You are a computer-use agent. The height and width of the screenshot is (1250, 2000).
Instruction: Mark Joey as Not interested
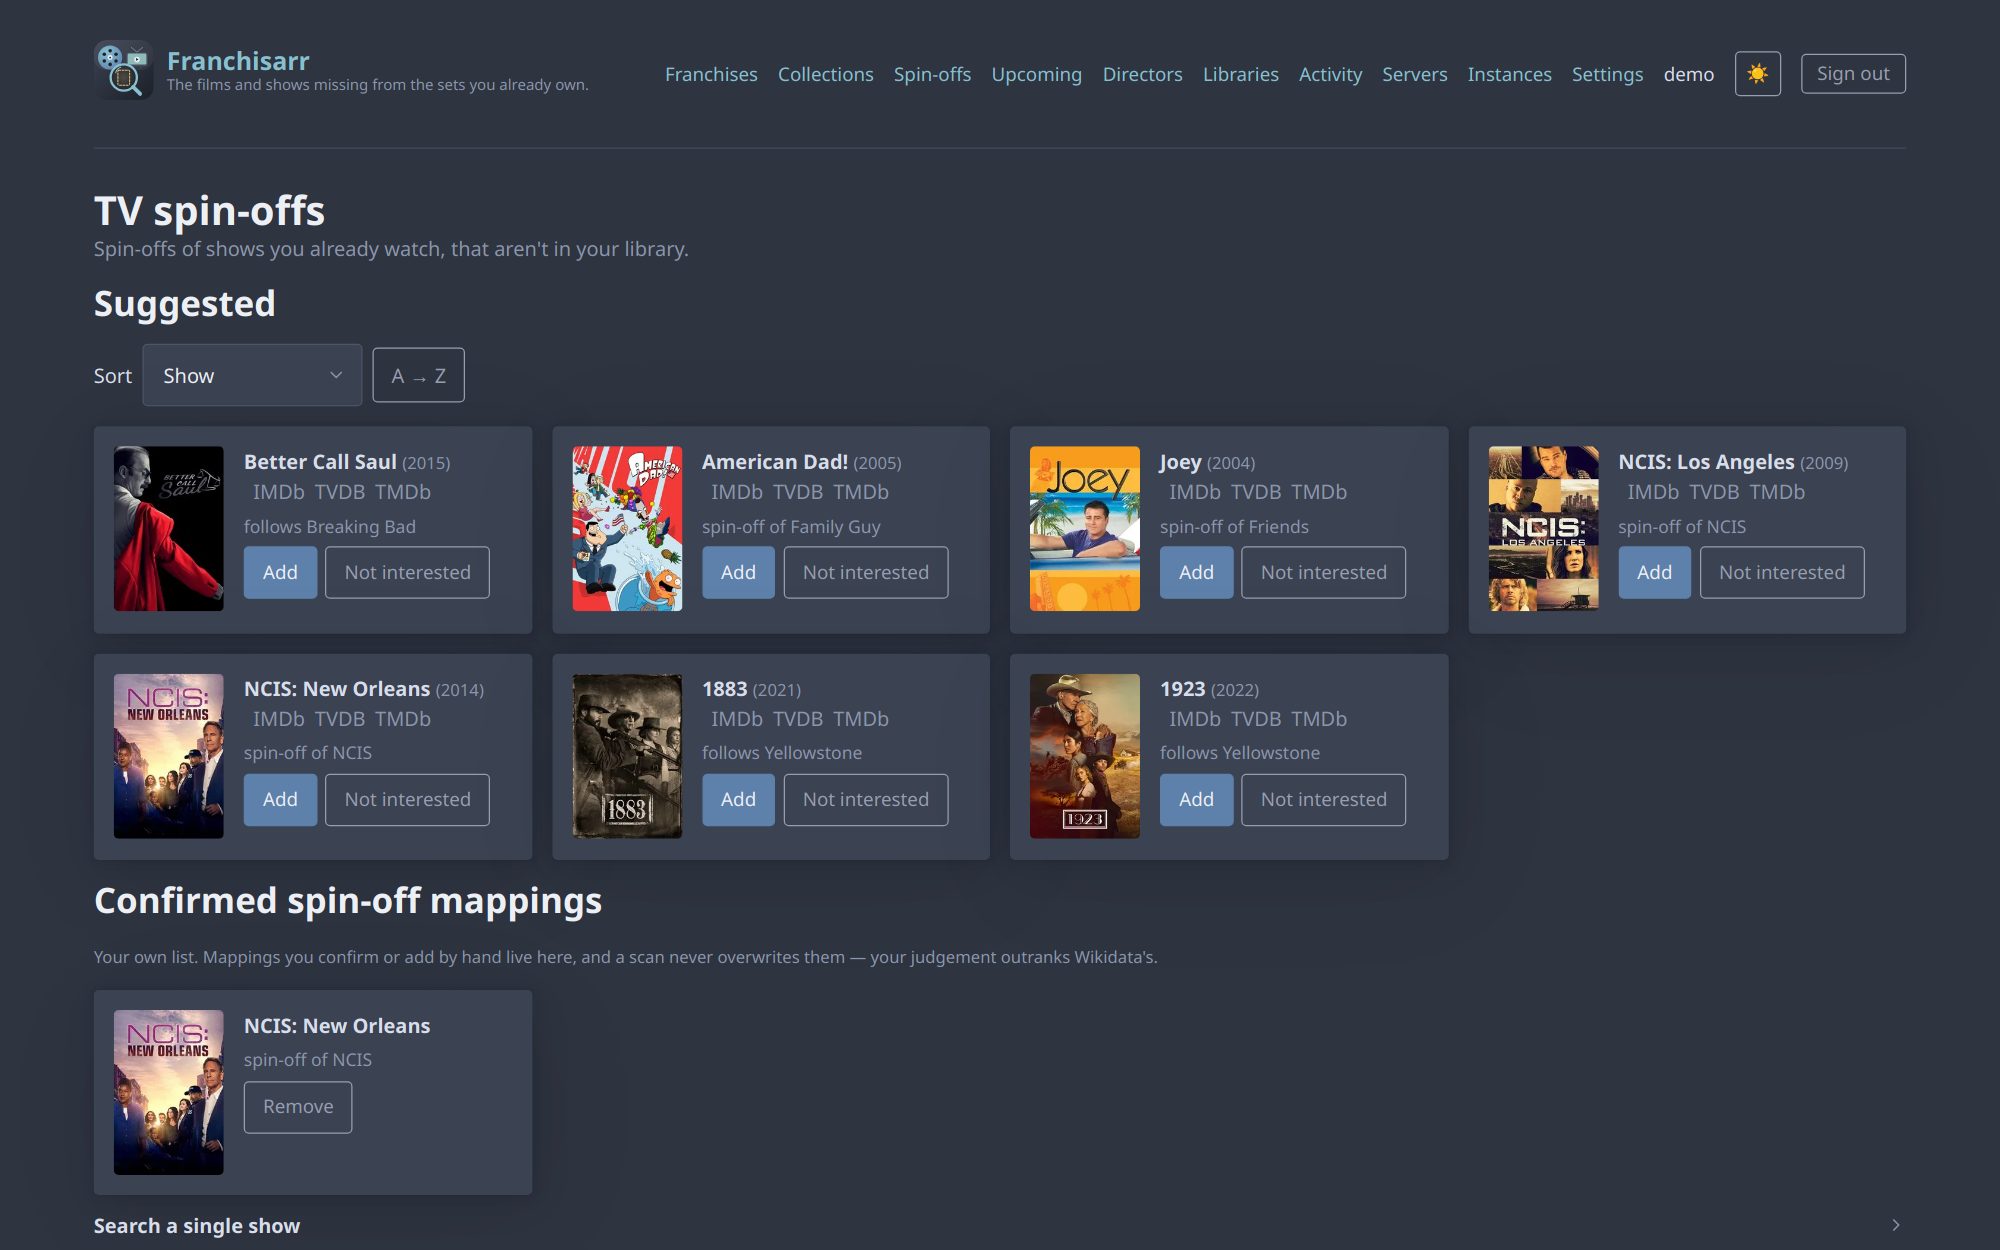click(1323, 572)
